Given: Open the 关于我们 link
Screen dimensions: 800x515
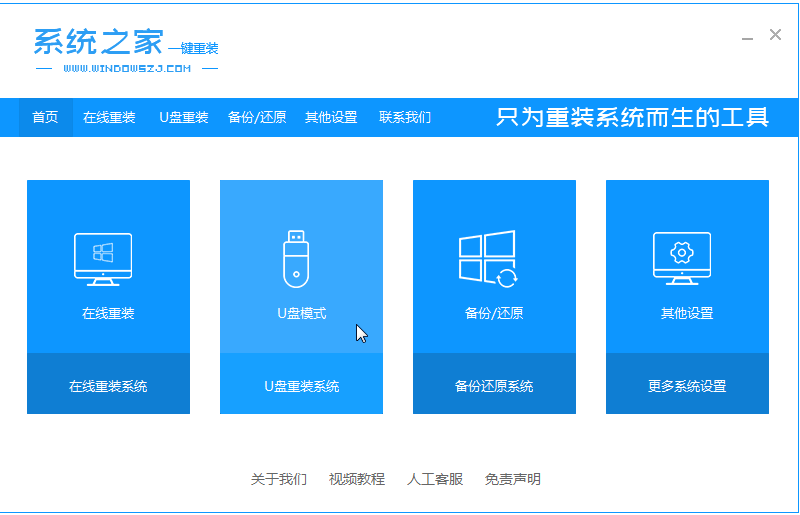Looking at the screenshot, I should (278, 479).
